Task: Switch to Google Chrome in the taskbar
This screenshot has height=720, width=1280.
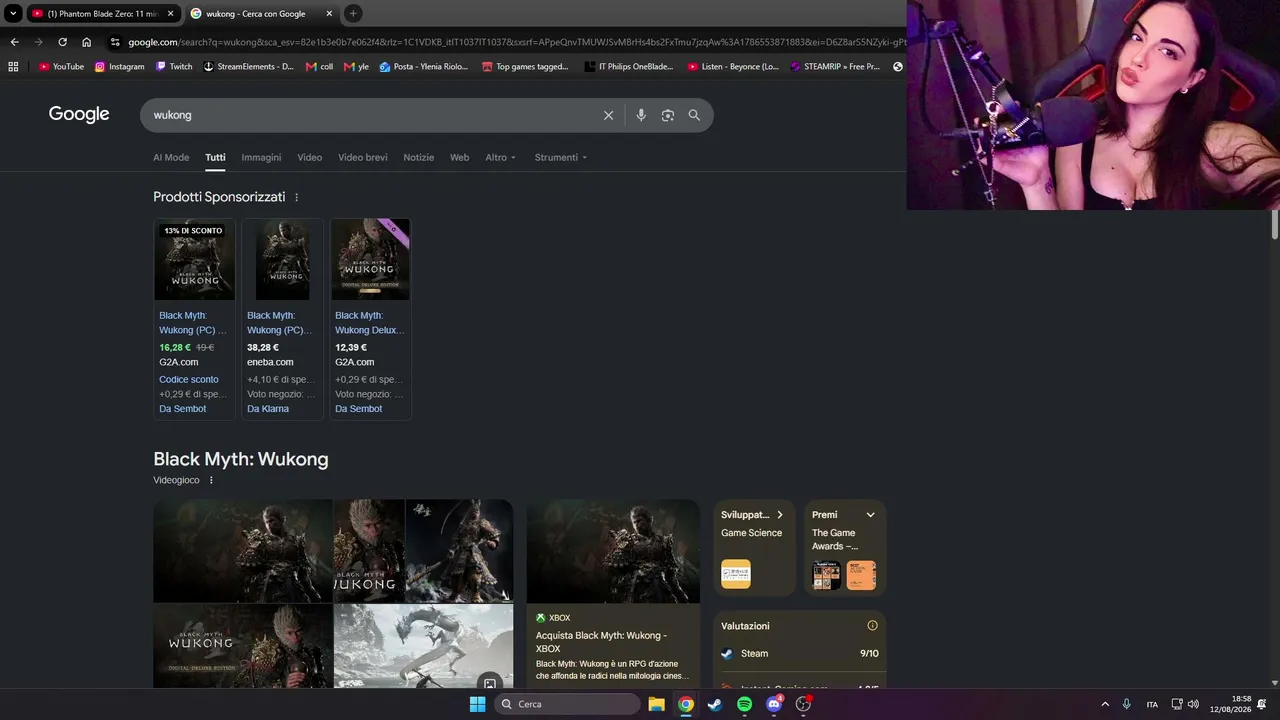Action: 686,704
